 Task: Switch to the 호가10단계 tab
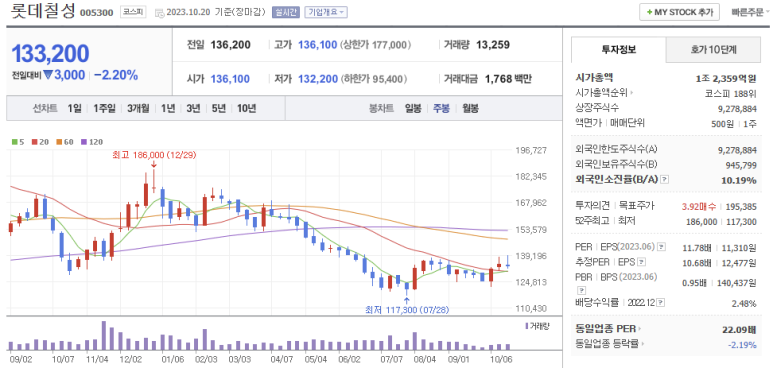[714, 49]
